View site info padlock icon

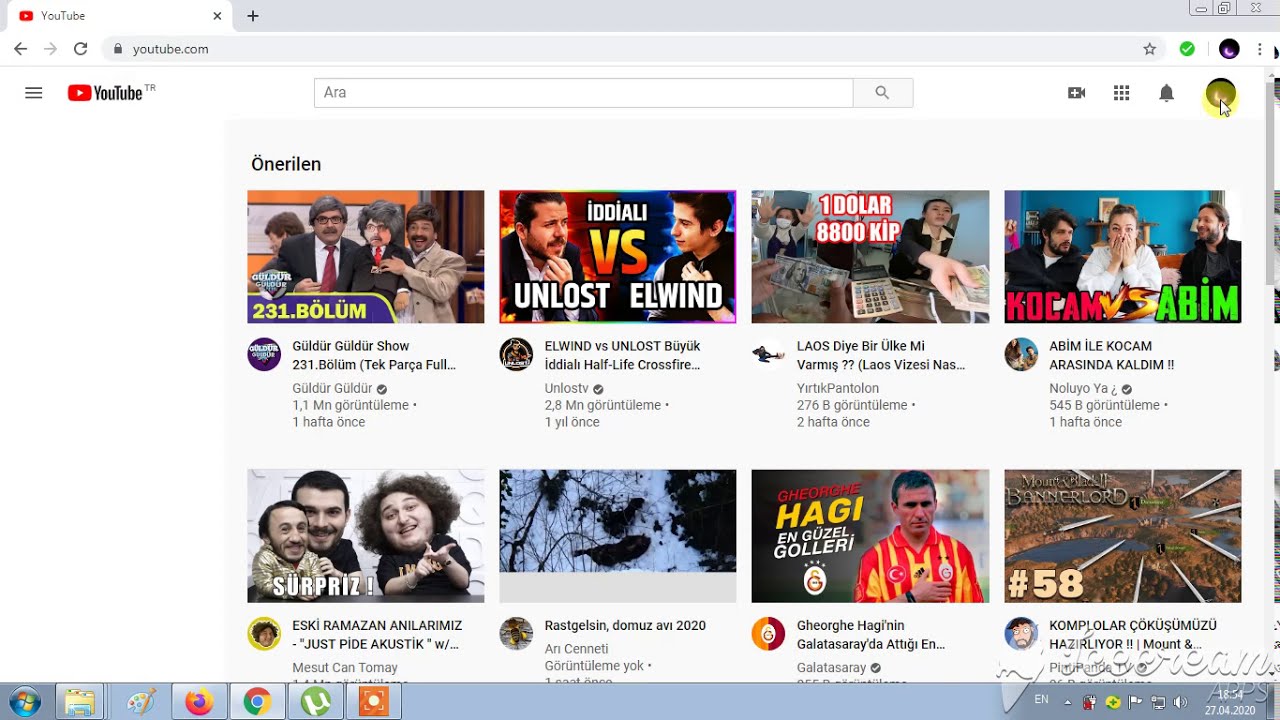point(118,49)
